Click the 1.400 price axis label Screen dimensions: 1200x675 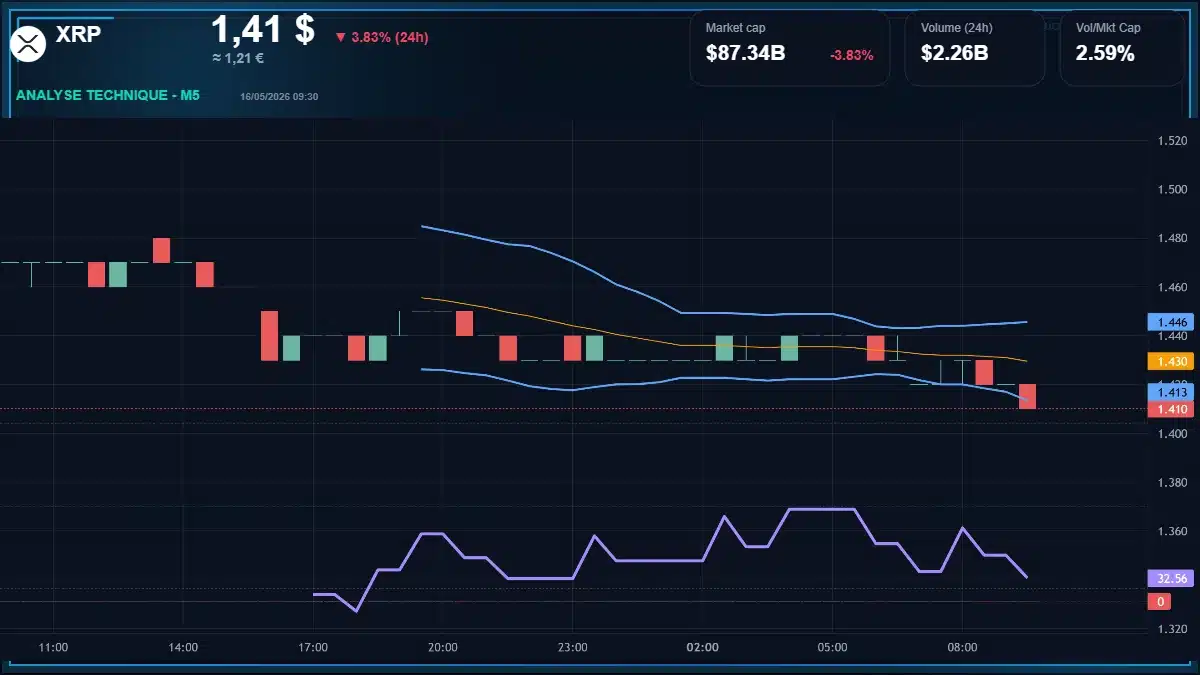click(1172, 434)
